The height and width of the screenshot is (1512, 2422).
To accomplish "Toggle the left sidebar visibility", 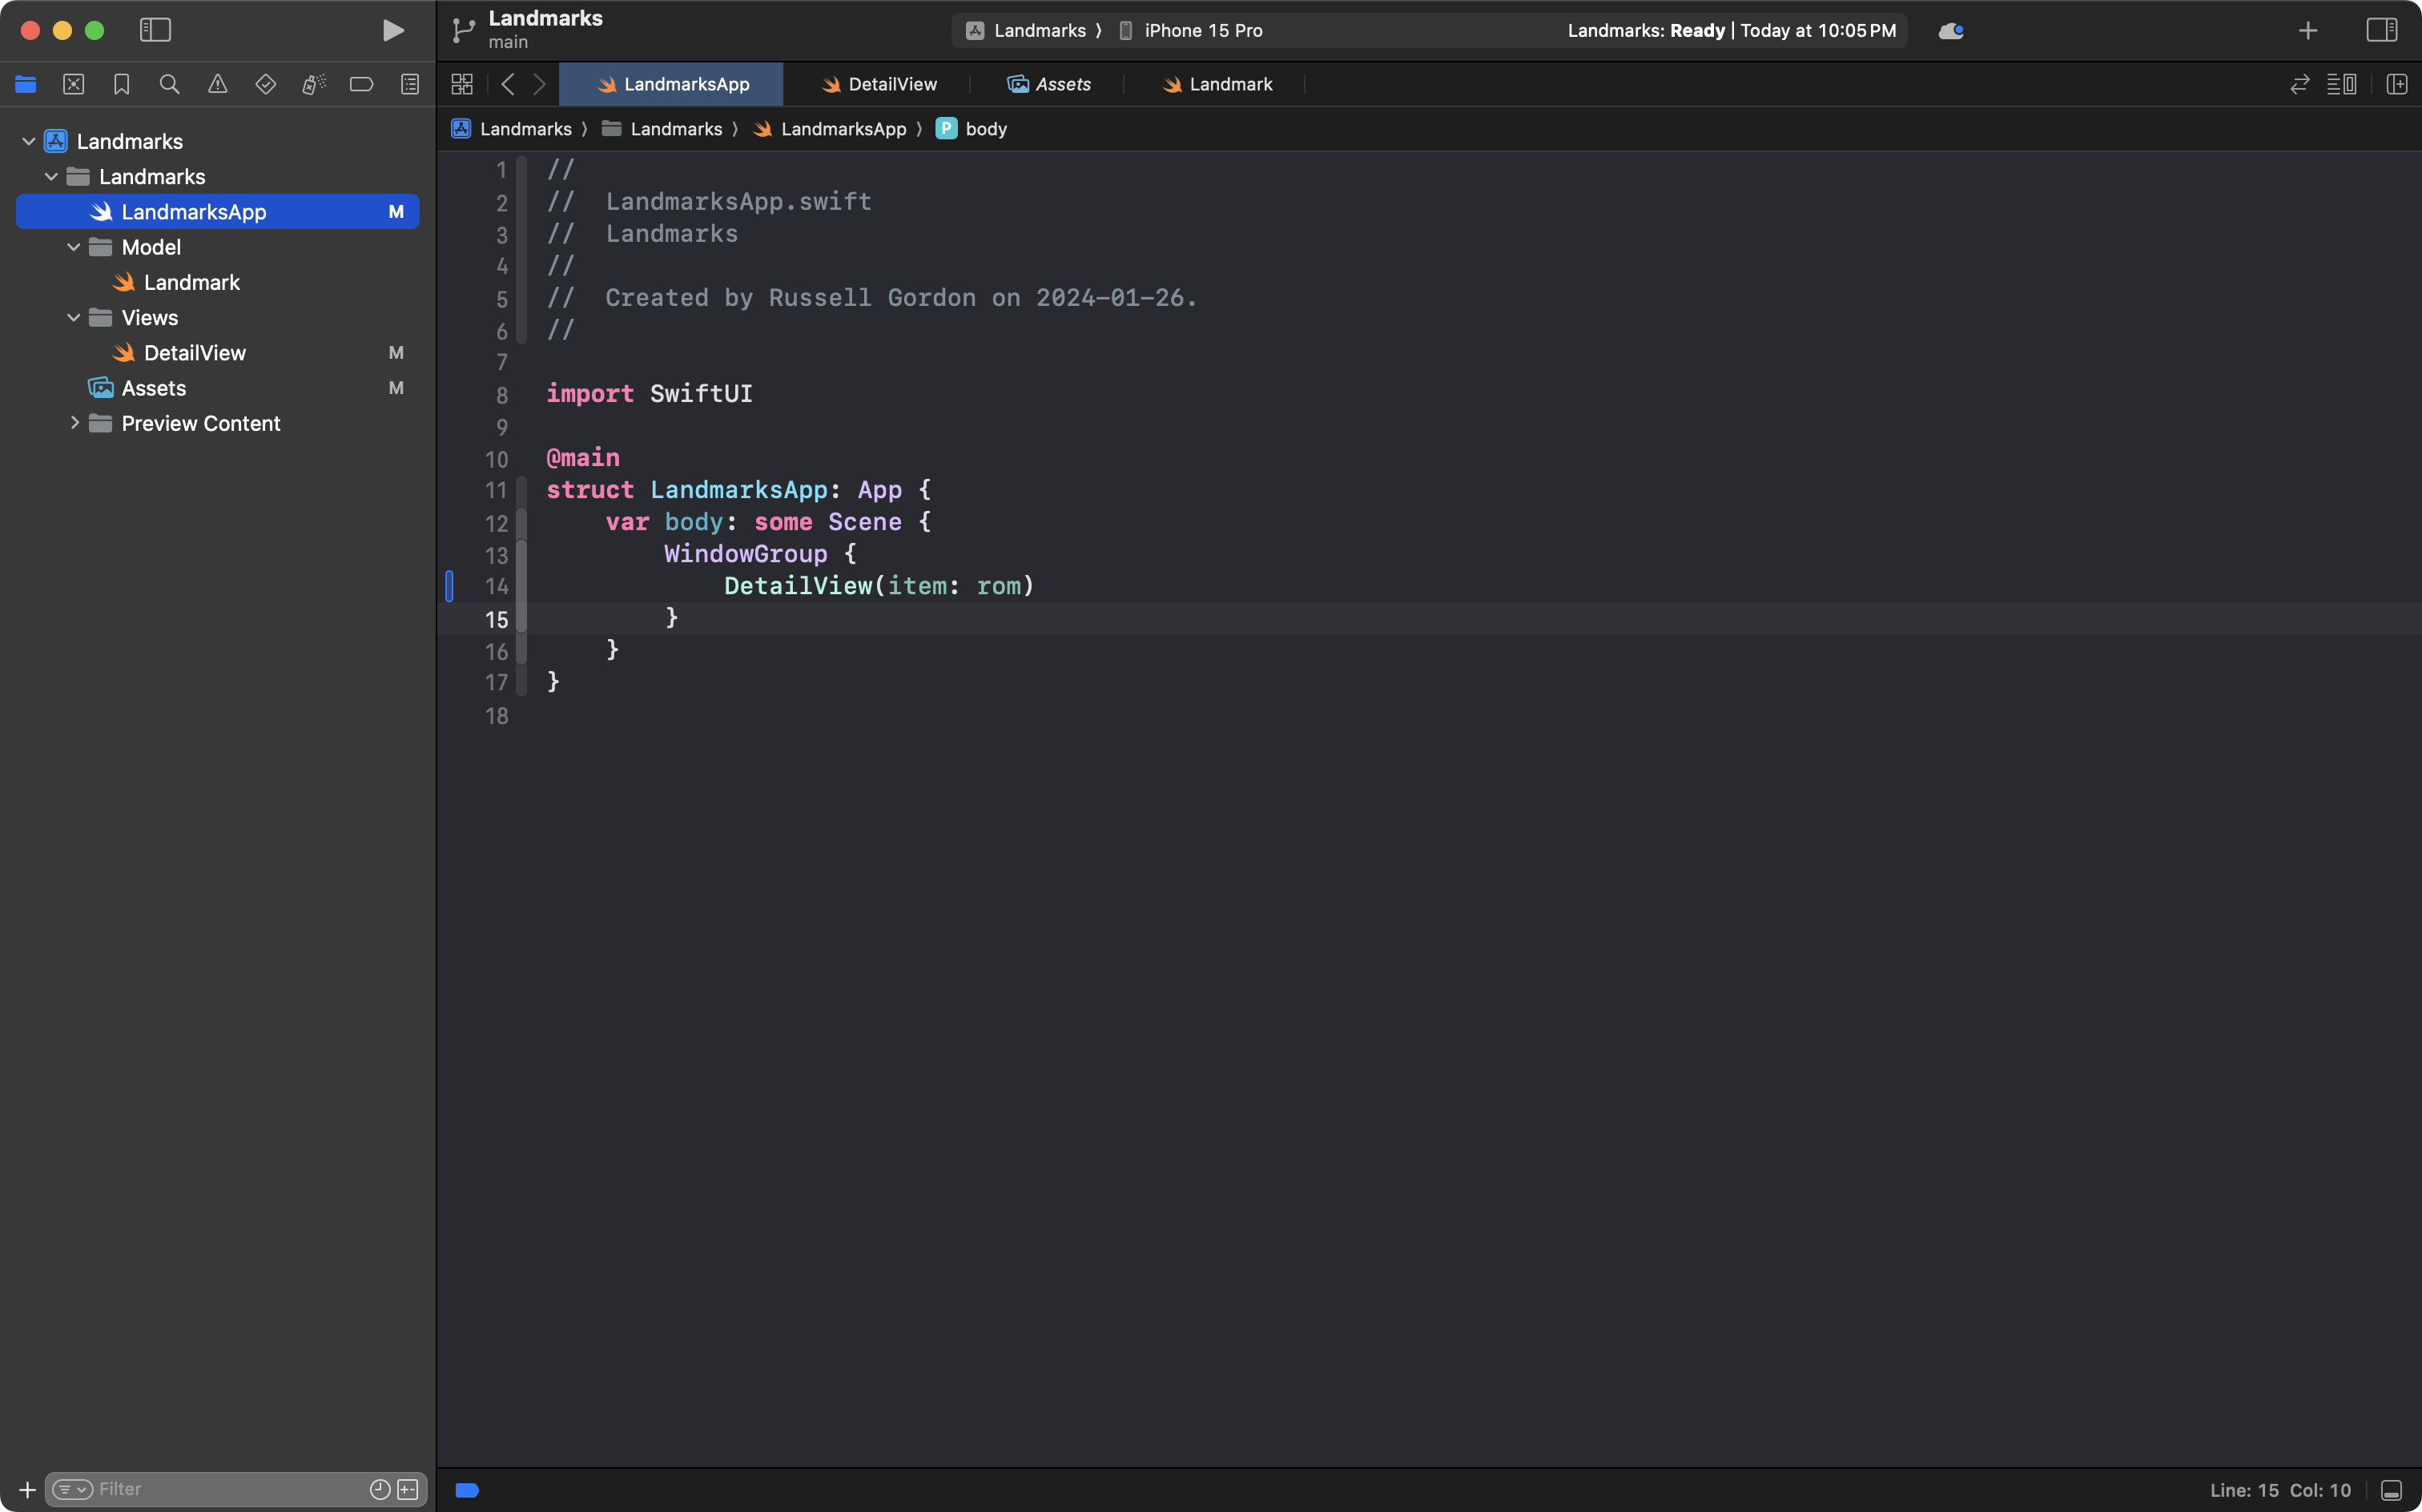I will pos(156,30).
